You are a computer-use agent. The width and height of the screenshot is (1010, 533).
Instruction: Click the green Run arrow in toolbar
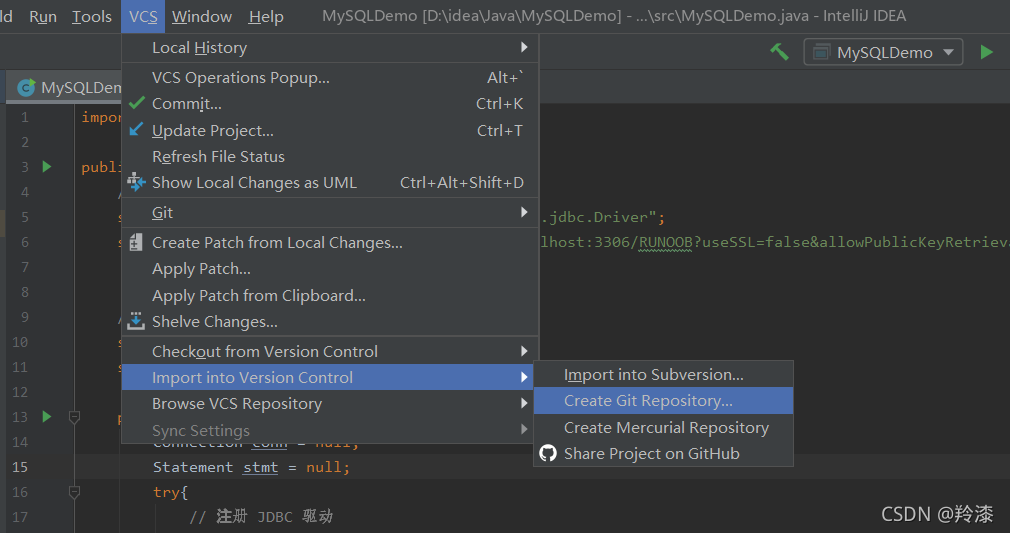[x=986, y=52]
